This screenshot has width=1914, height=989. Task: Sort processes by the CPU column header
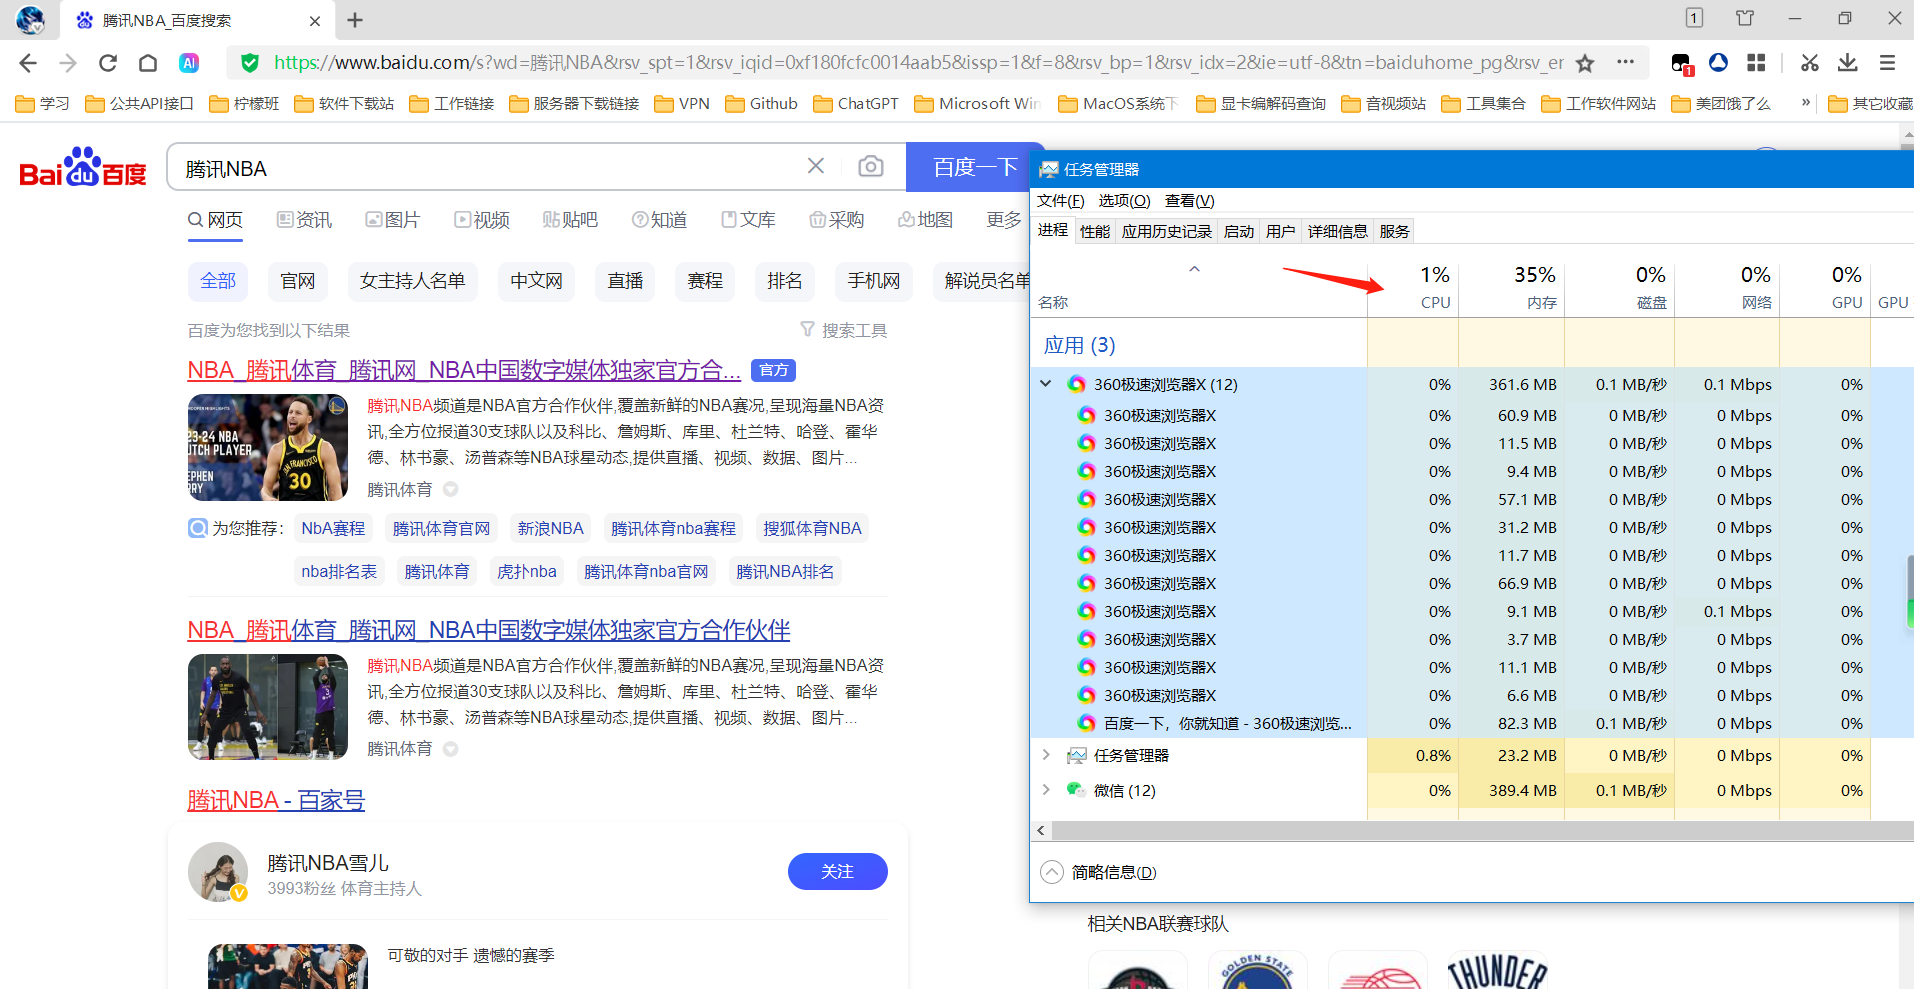coord(1413,287)
